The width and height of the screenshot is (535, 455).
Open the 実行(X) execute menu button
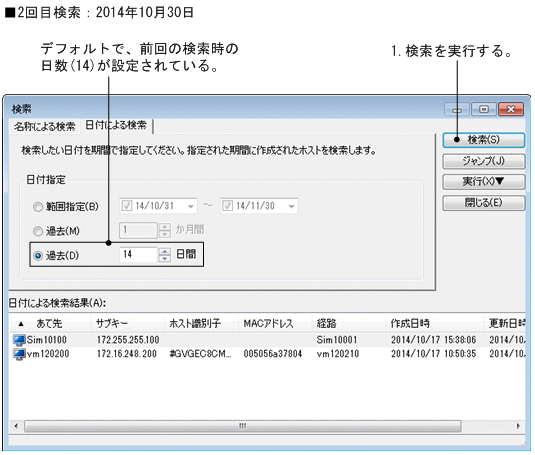pyautogui.click(x=483, y=181)
